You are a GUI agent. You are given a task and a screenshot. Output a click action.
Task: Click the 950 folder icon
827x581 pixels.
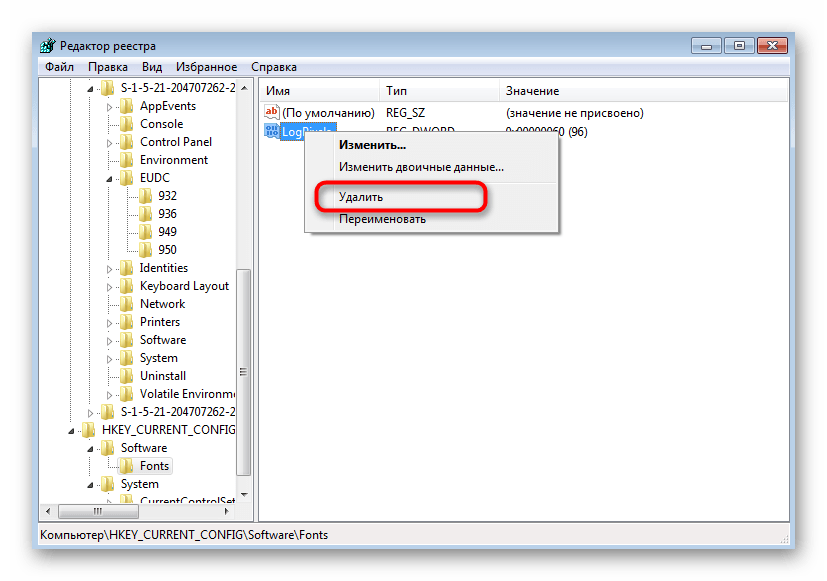[x=146, y=250]
